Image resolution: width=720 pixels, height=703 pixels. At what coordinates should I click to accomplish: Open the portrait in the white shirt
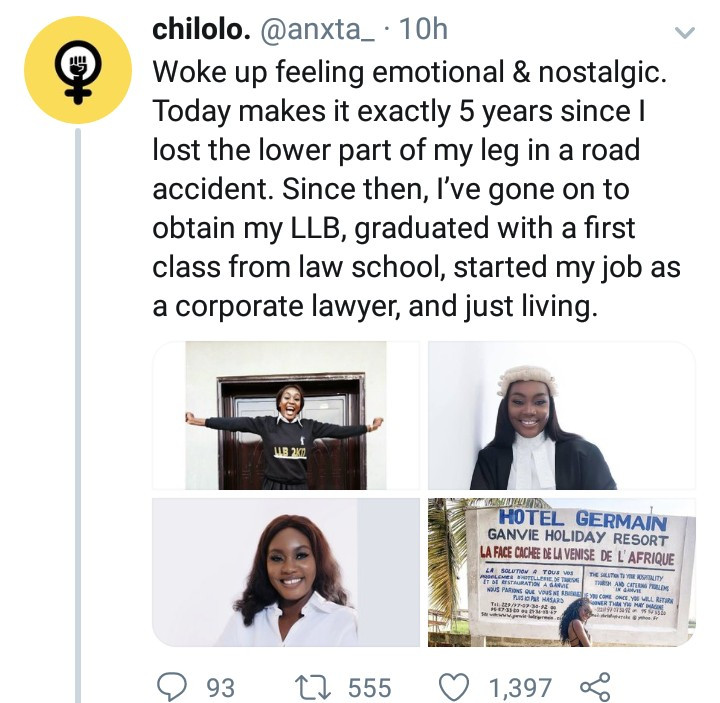click(285, 572)
